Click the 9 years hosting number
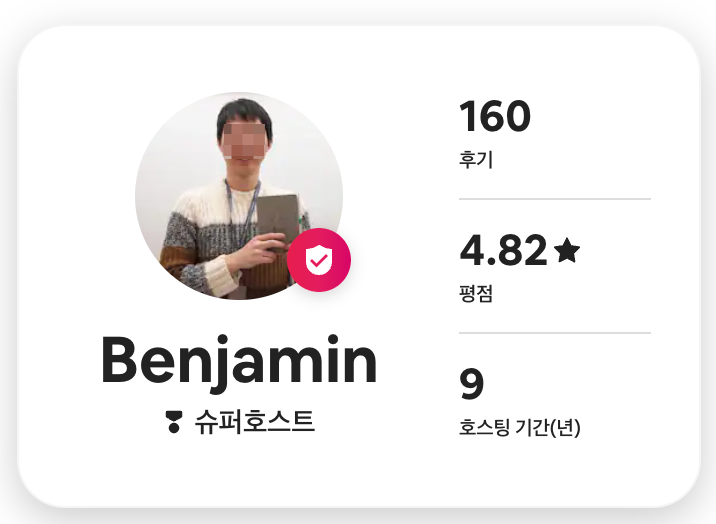716x524 pixels. [471, 384]
